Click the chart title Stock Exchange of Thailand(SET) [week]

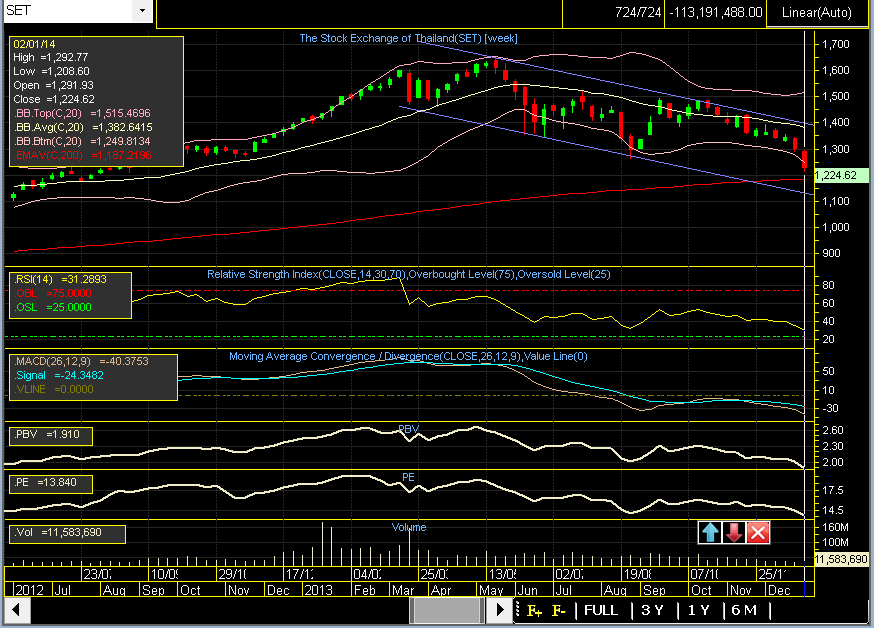click(409, 38)
